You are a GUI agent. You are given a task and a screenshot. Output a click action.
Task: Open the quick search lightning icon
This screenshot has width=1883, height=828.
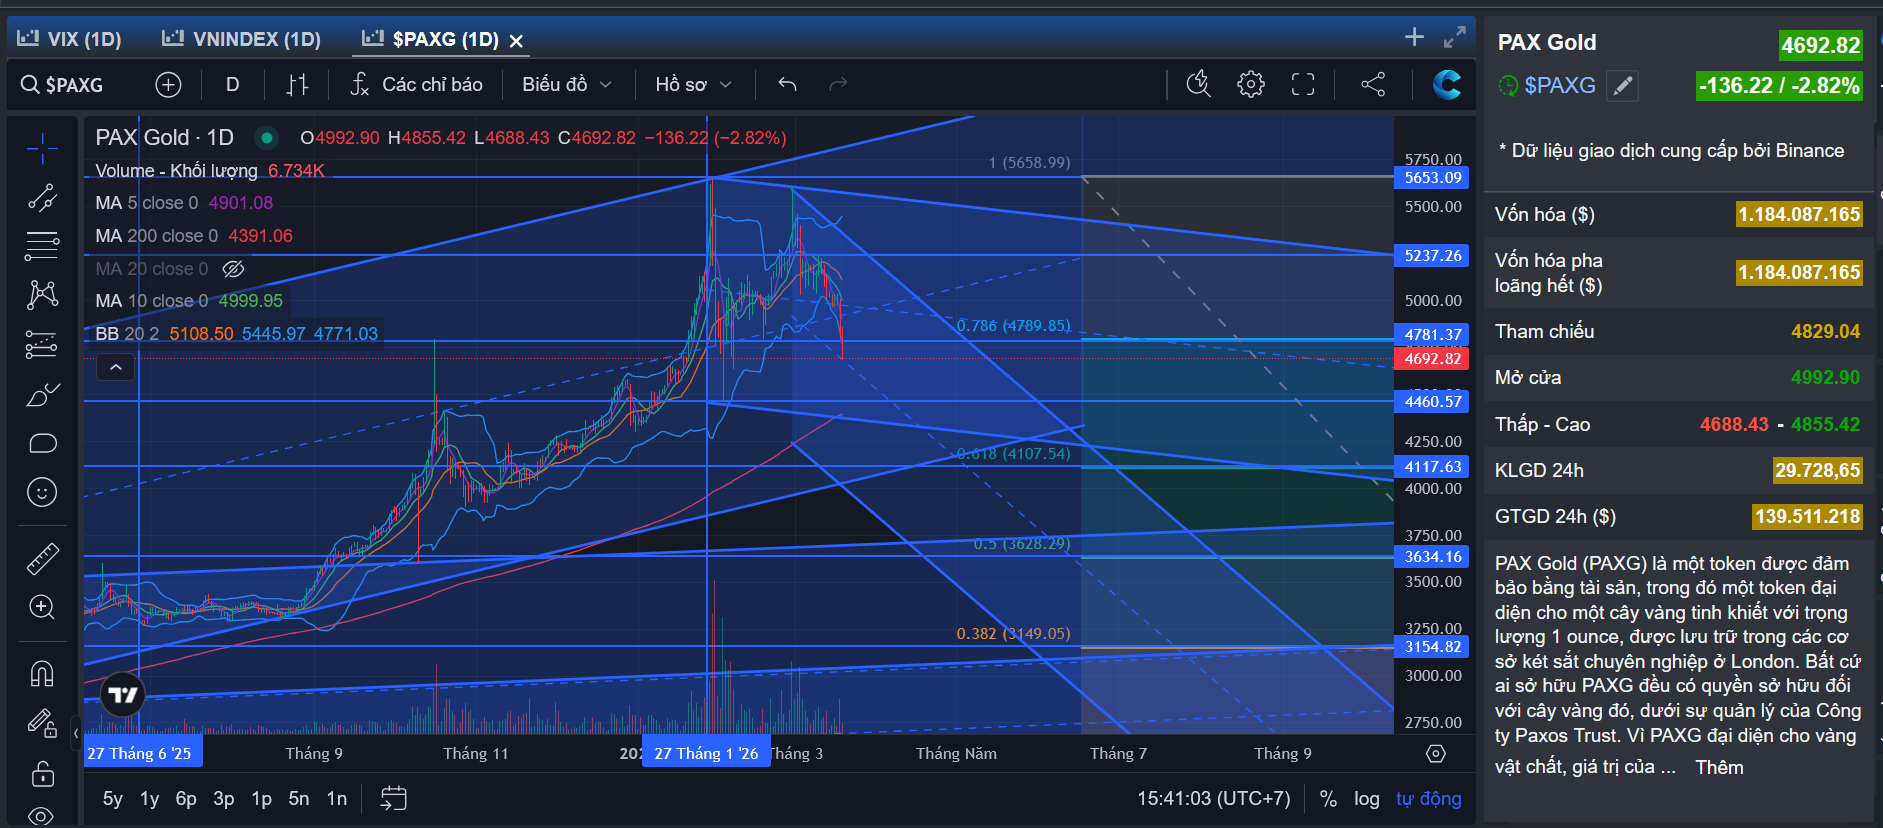[1198, 85]
